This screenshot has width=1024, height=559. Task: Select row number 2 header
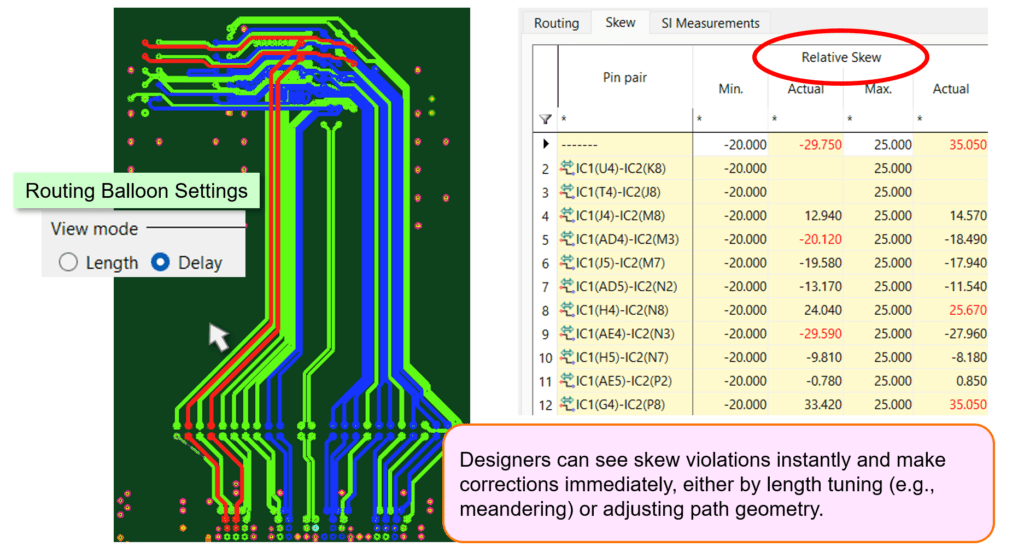pyautogui.click(x=545, y=168)
